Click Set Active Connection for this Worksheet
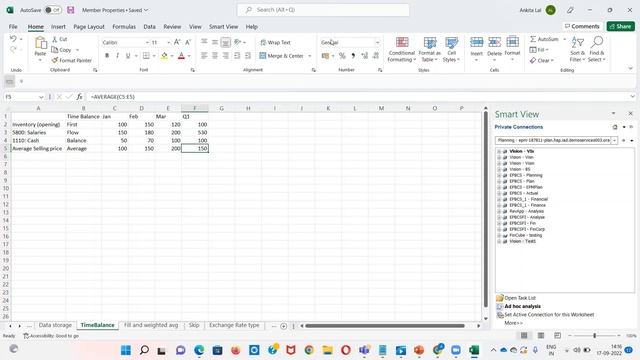This screenshot has height=360, width=640. [549, 315]
